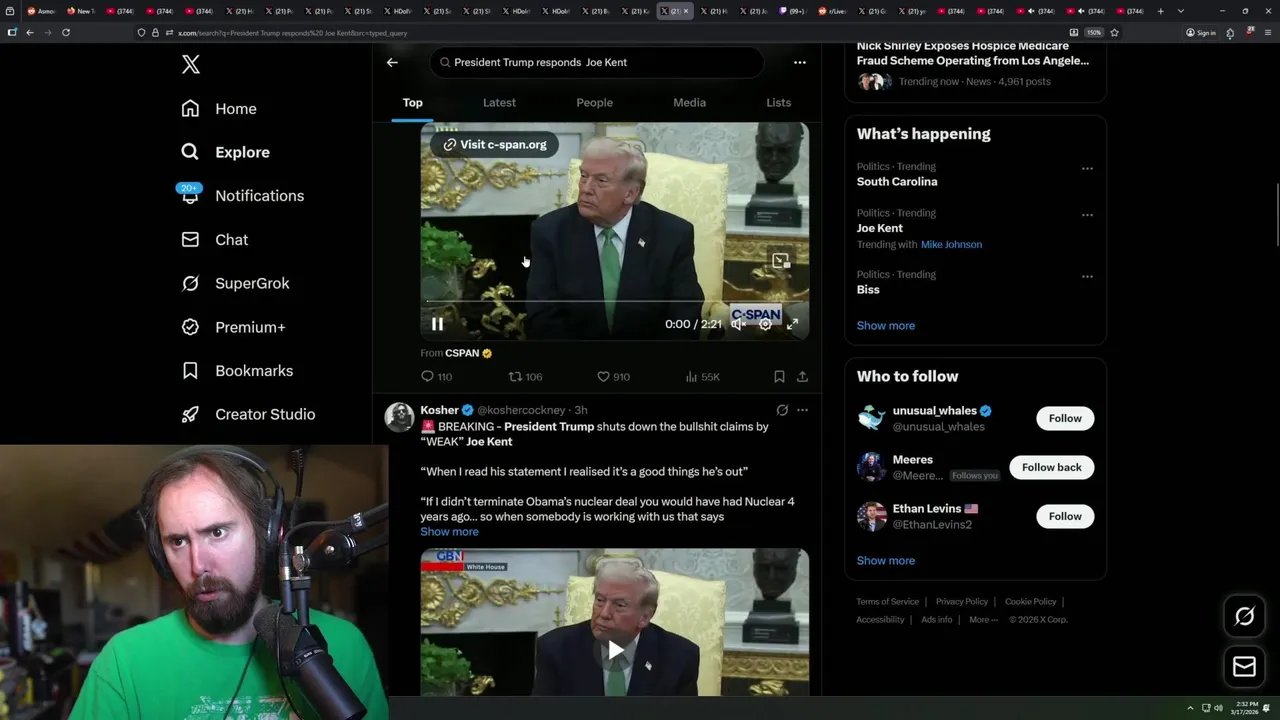Open SuperGrok in the sidebar
The width and height of the screenshot is (1280, 720).
click(x=236, y=283)
